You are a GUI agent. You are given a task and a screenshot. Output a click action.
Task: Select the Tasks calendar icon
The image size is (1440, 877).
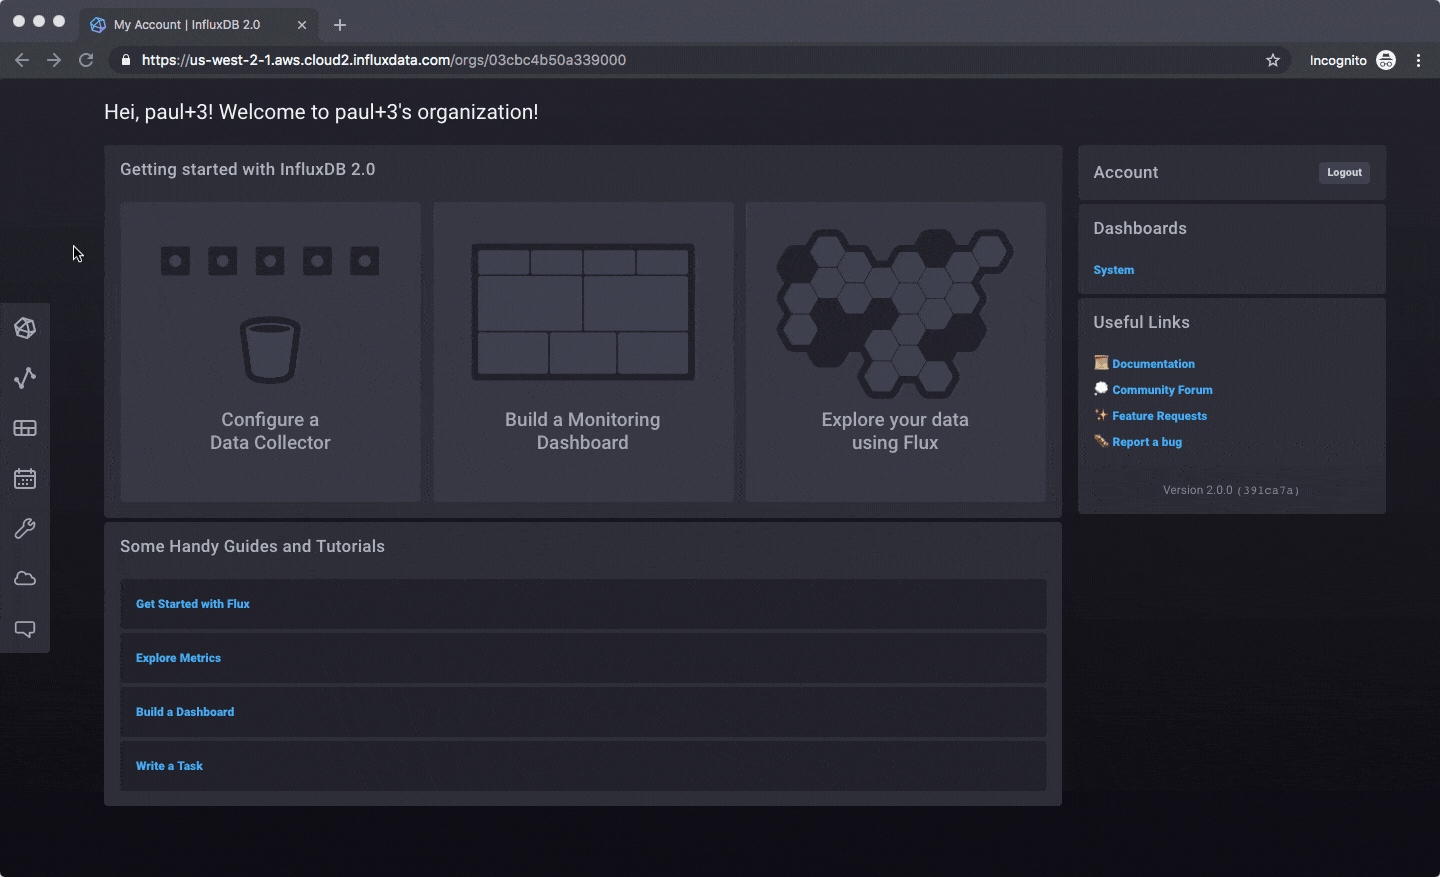(x=25, y=478)
